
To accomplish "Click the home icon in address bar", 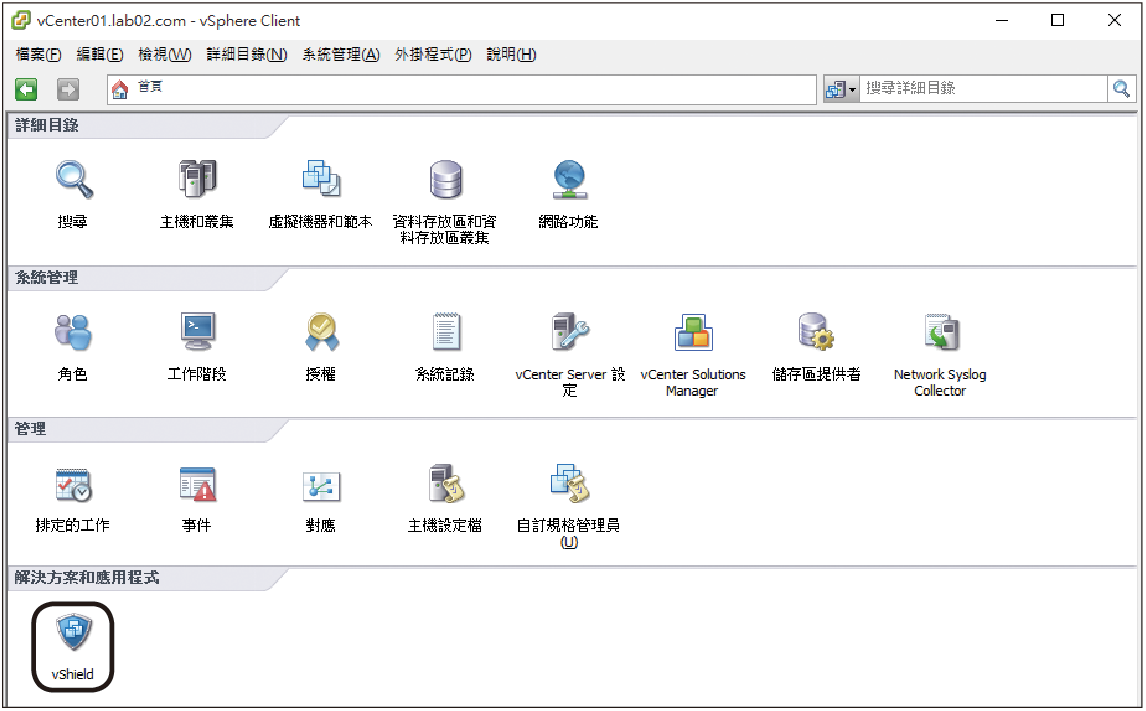I will [x=120, y=89].
